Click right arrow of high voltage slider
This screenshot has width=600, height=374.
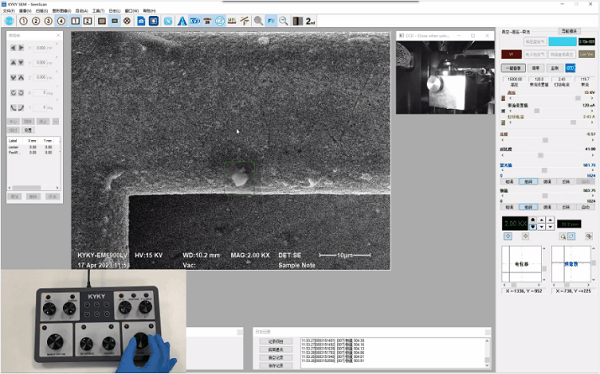click(x=592, y=98)
